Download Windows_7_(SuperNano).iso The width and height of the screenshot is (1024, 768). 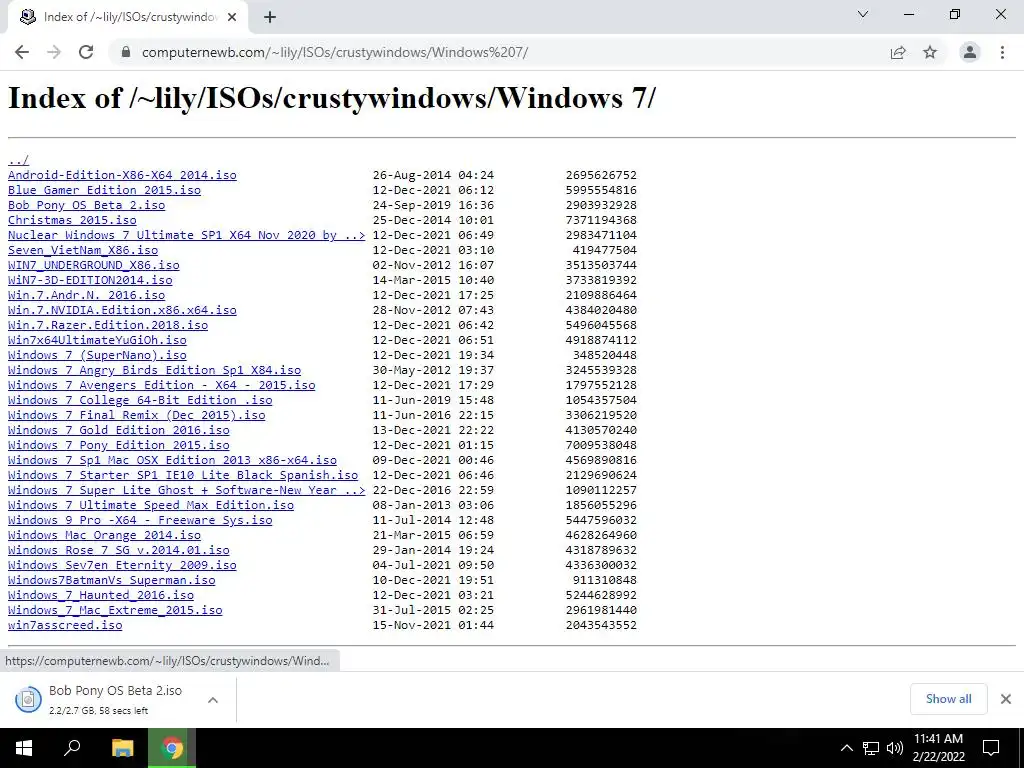pyautogui.click(x=97, y=355)
